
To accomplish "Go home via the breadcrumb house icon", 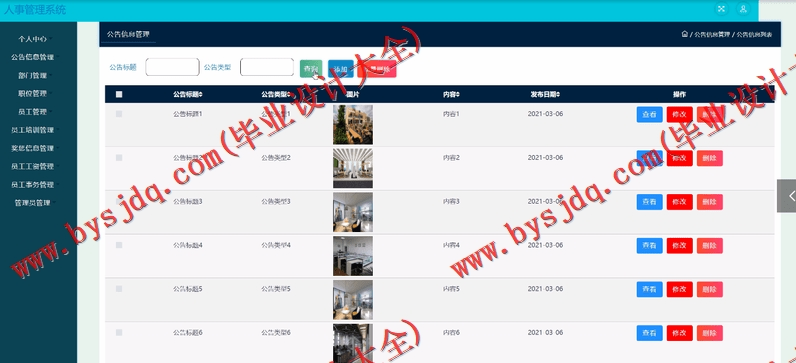I will (x=685, y=34).
